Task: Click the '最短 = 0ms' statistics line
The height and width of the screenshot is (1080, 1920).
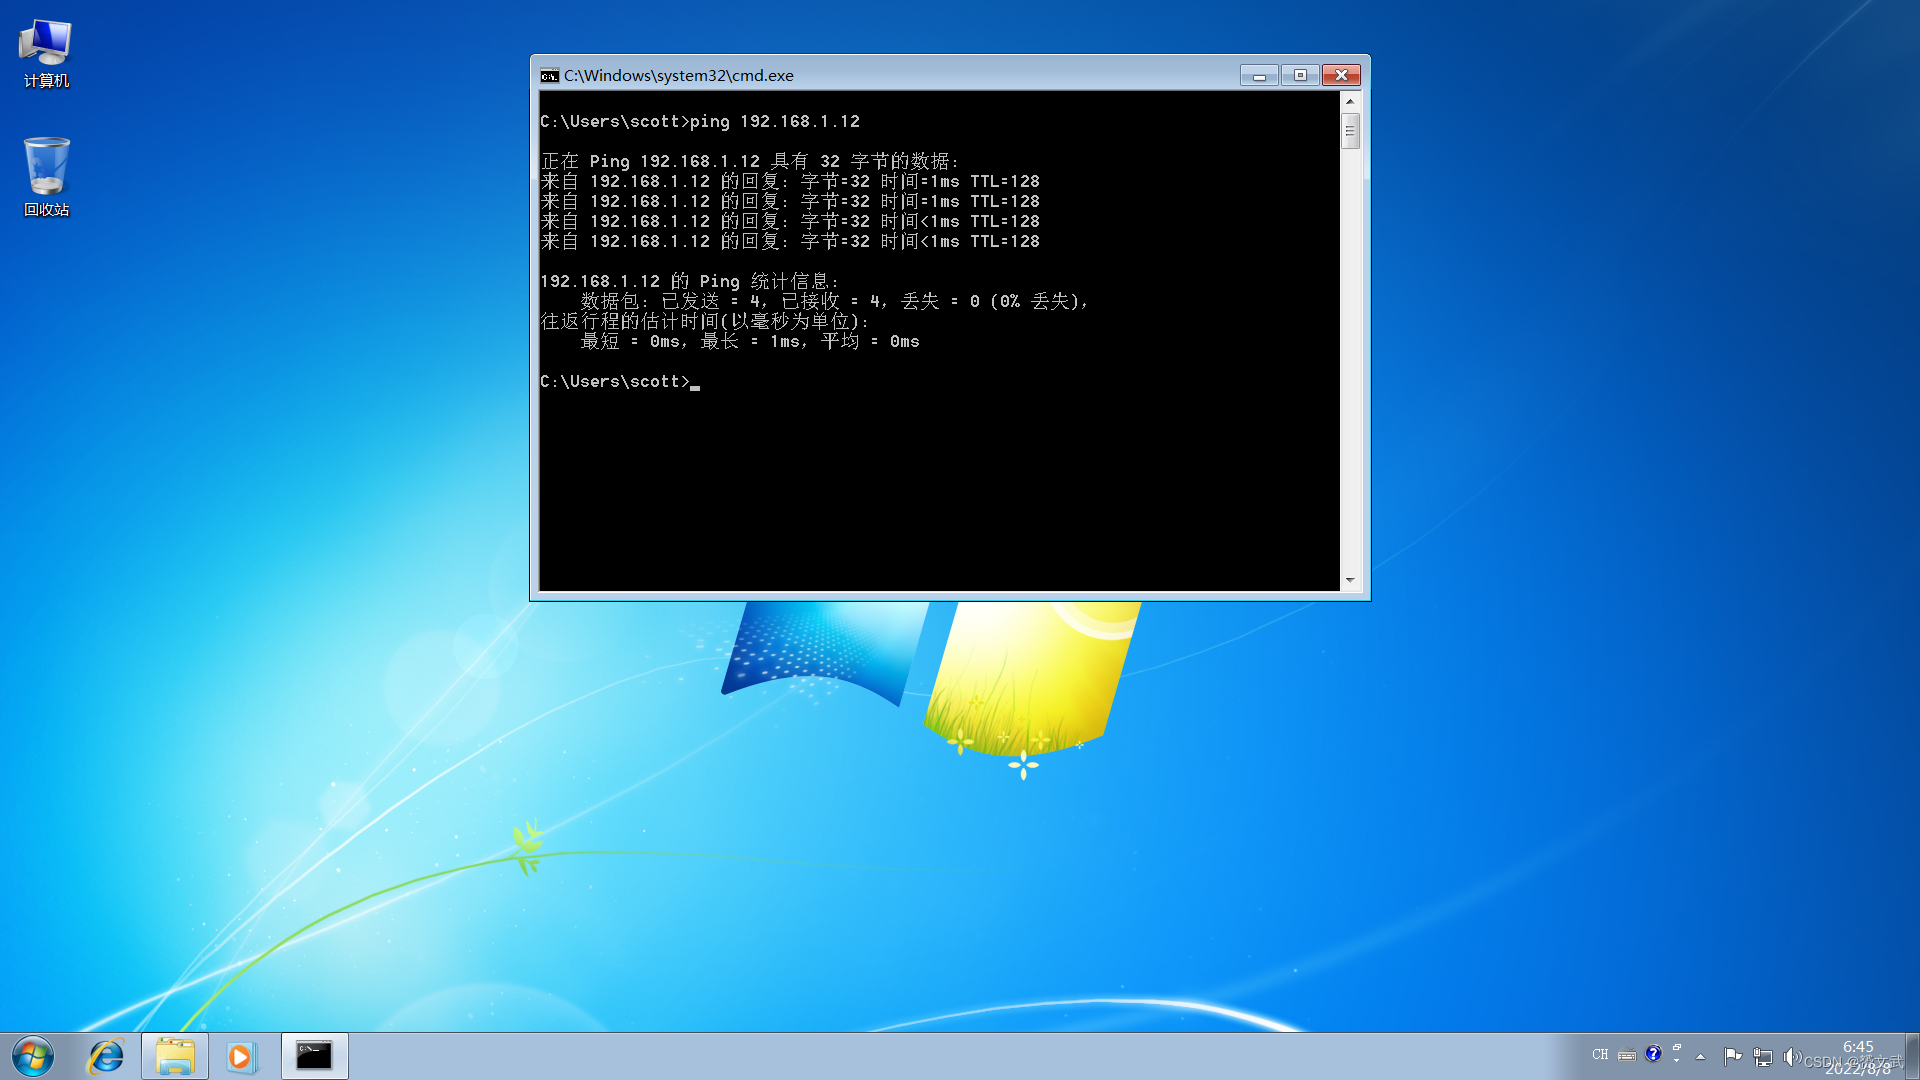Action: (750, 341)
